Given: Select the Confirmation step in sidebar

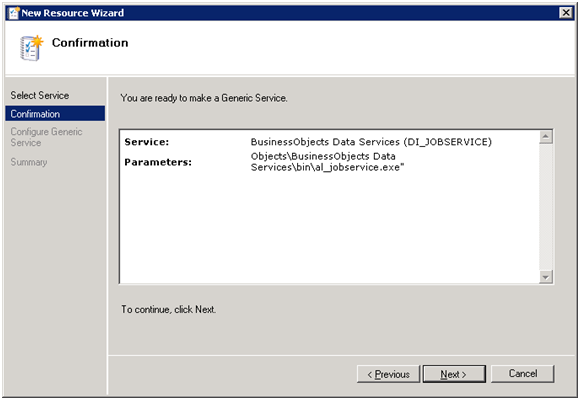Looking at the screenshot, I should tap(55, 114).
